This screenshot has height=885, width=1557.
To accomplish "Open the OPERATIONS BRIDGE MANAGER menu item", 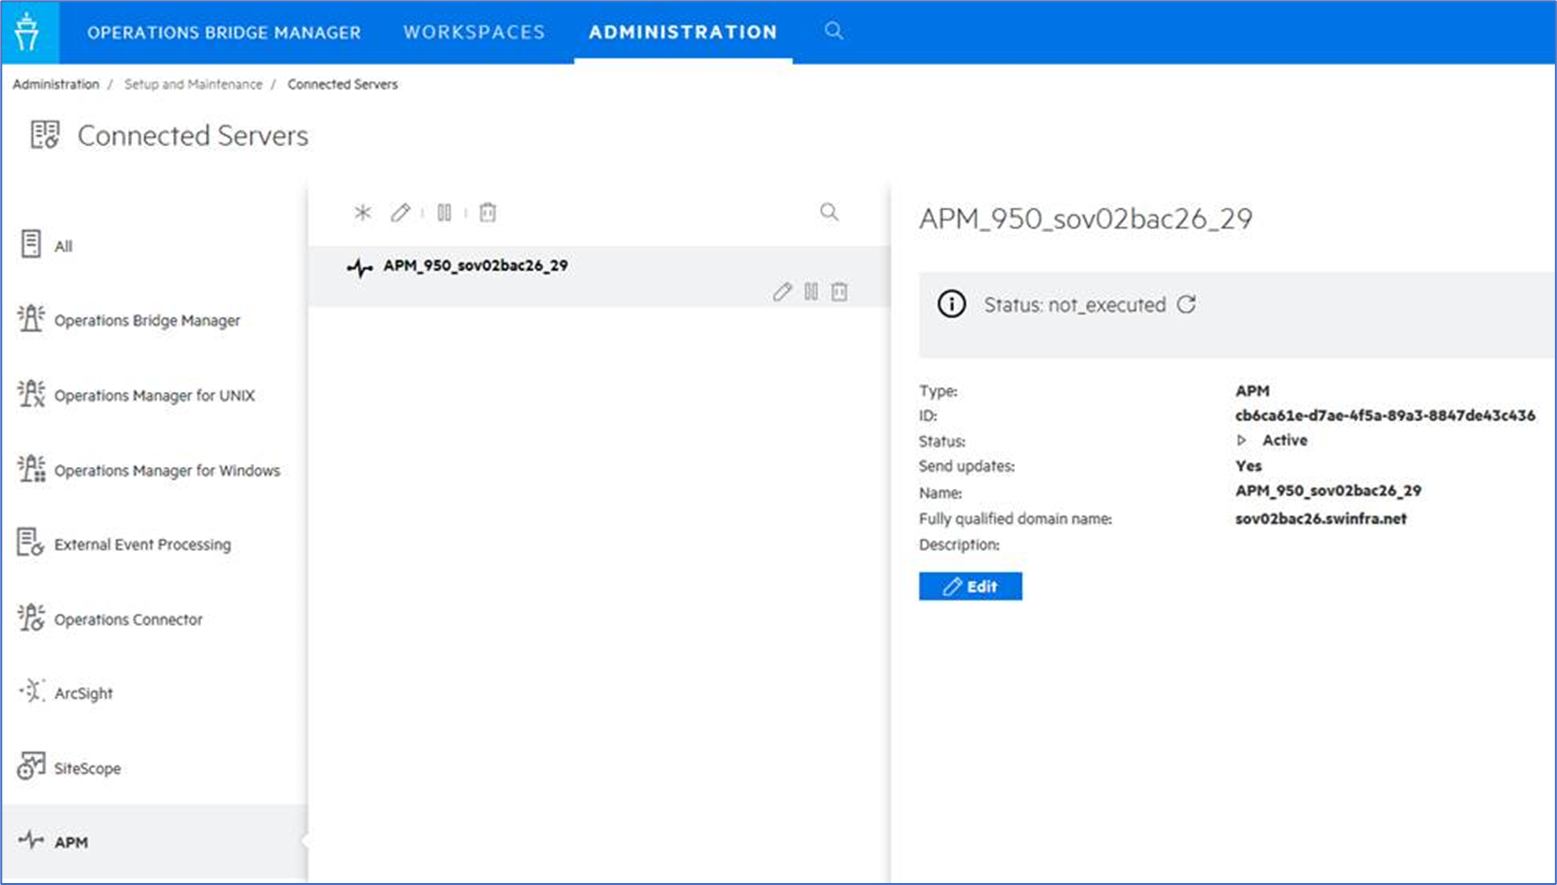I will tap(224, 31).
